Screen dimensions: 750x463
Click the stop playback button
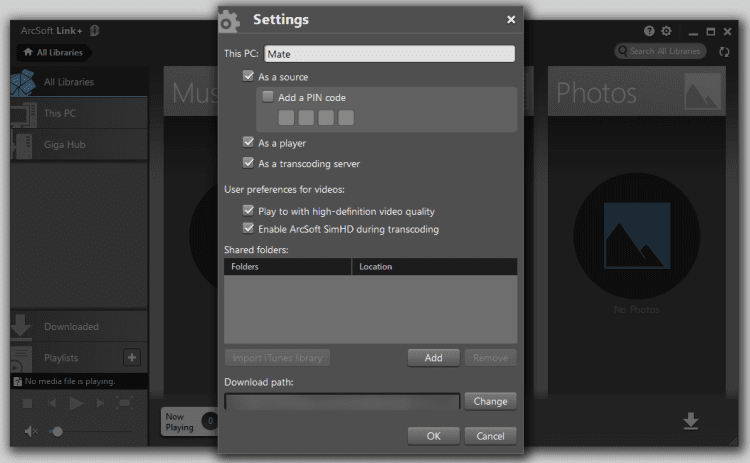pos(27,404)
